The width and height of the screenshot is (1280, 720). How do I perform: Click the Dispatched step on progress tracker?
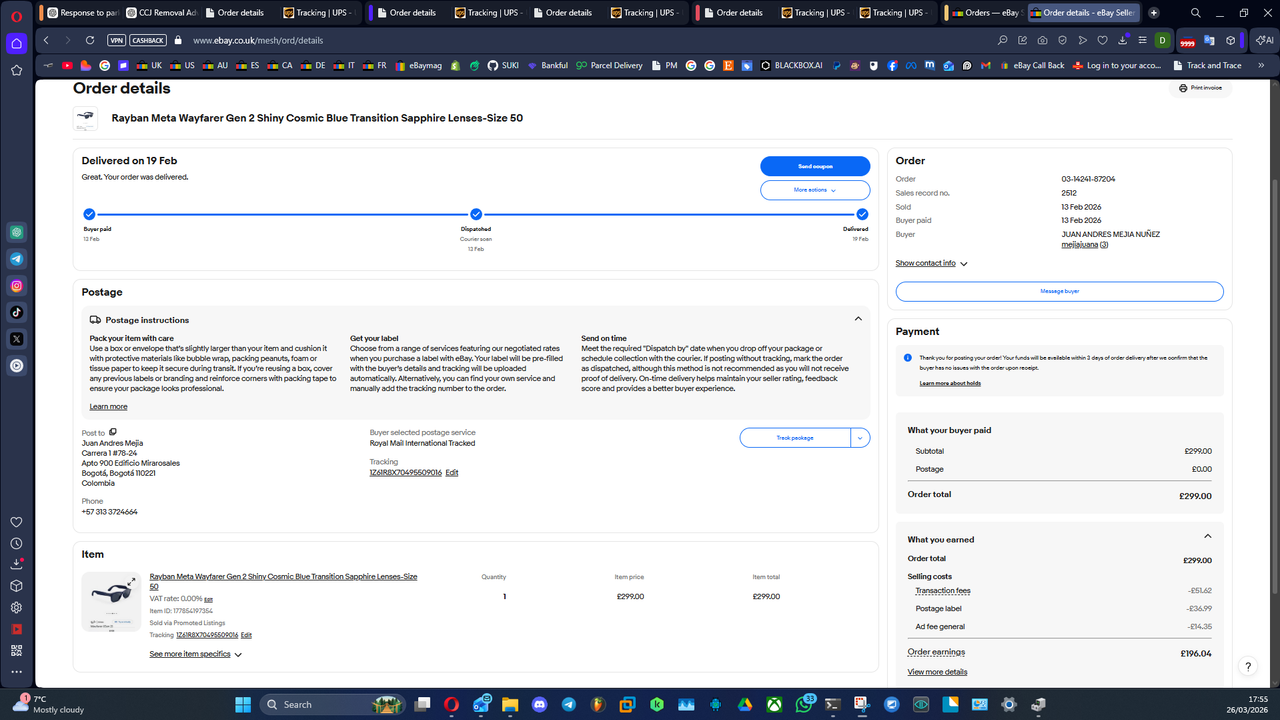coord(476,214)
